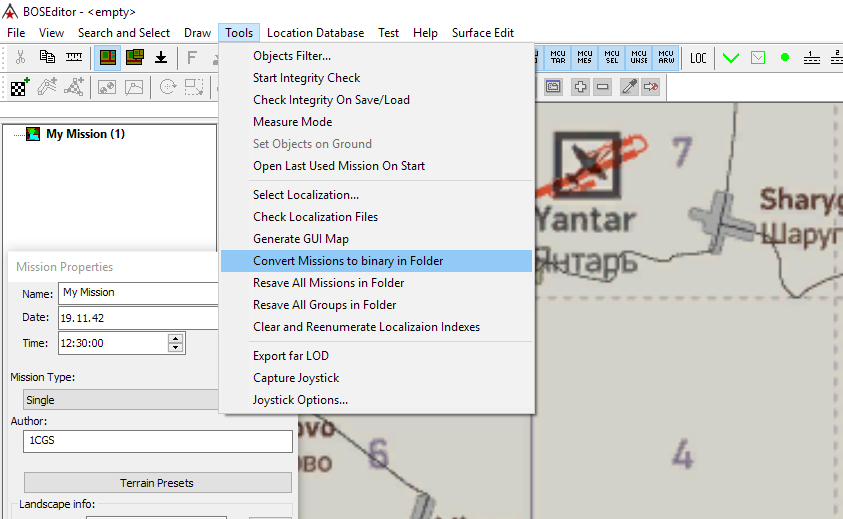Click the Author field containing 1CGS
This screenshot has width=843, height=519.
click(x=158, y=441)
